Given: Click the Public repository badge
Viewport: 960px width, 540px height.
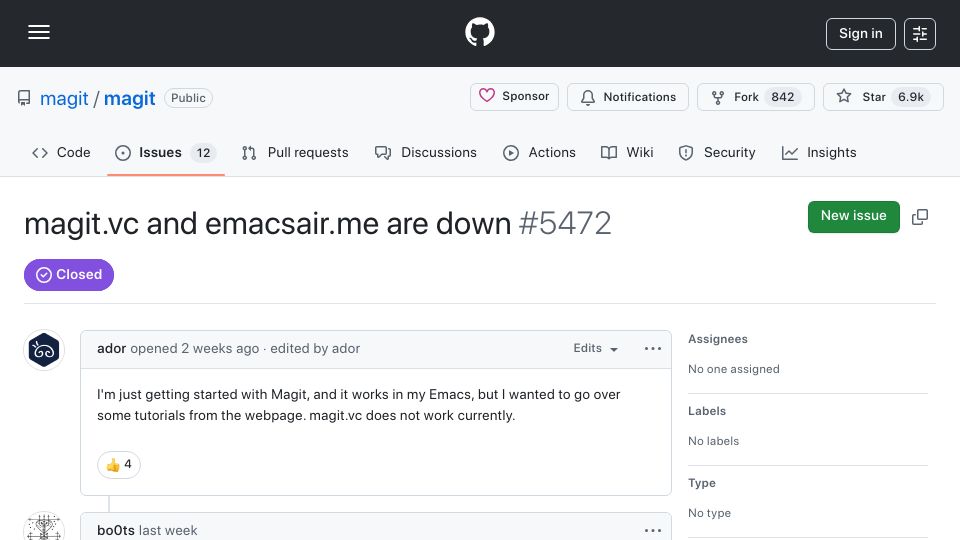Looking at the screenshot, I should [x=189, y=98].
